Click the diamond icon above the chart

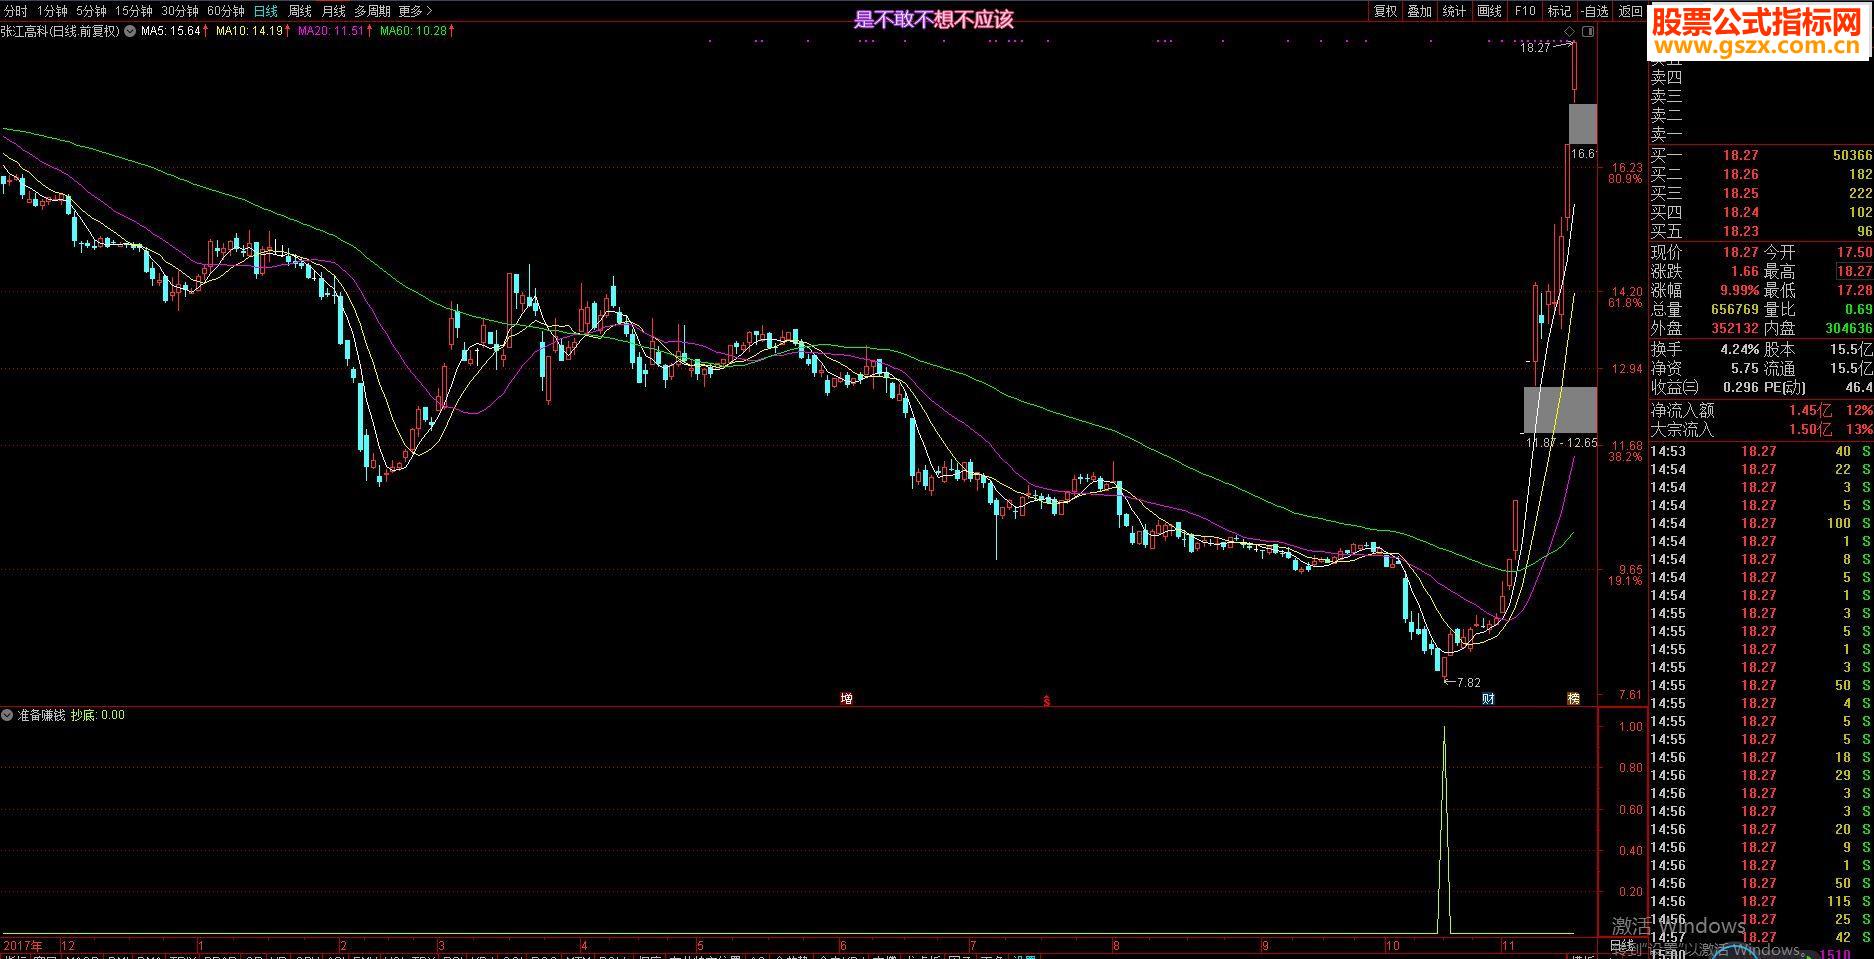pyautogui.click(x=1570, y=31)
